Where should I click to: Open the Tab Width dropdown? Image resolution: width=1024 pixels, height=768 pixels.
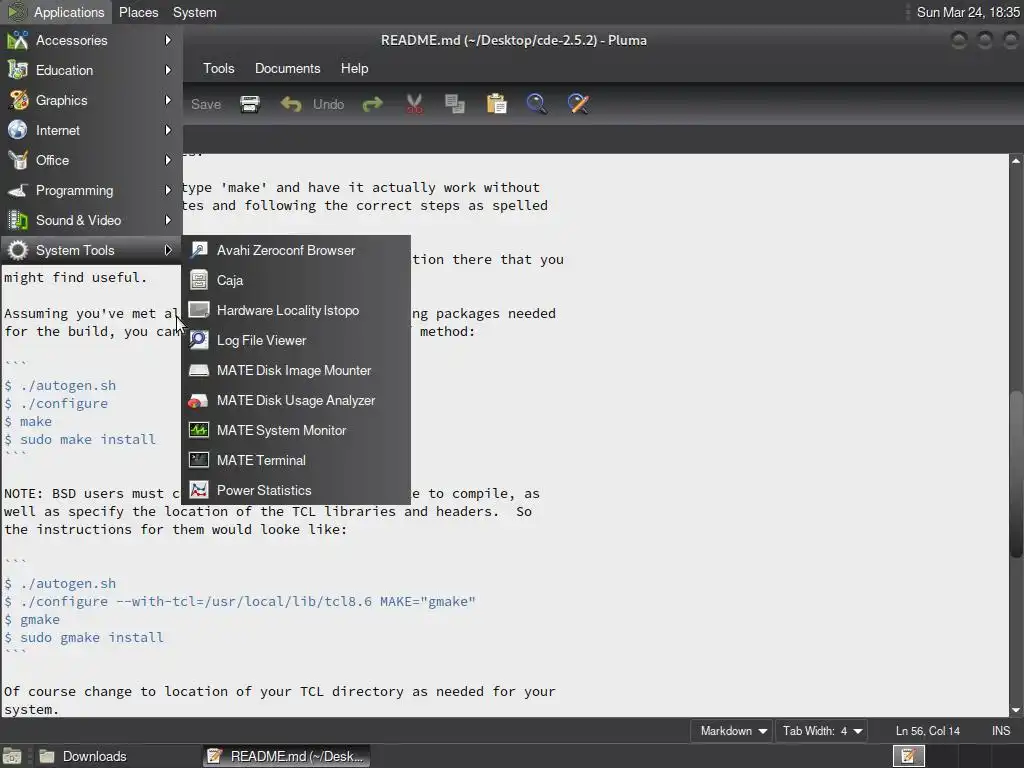822,731
